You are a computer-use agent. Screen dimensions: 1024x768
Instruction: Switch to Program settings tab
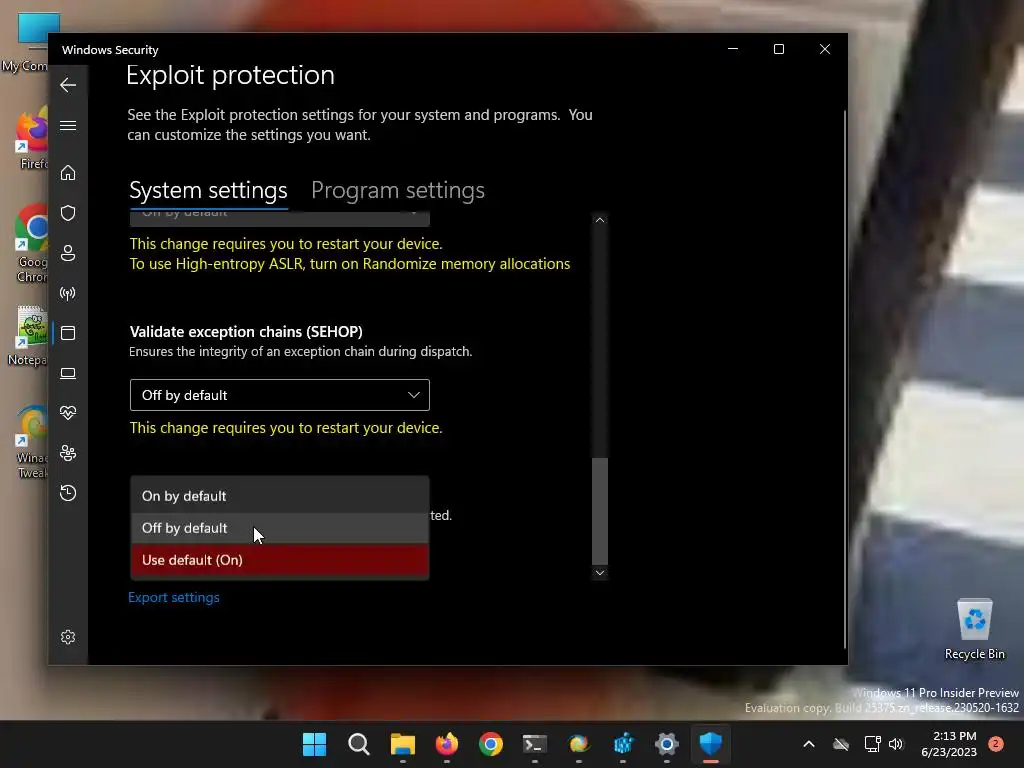(398, 191)
